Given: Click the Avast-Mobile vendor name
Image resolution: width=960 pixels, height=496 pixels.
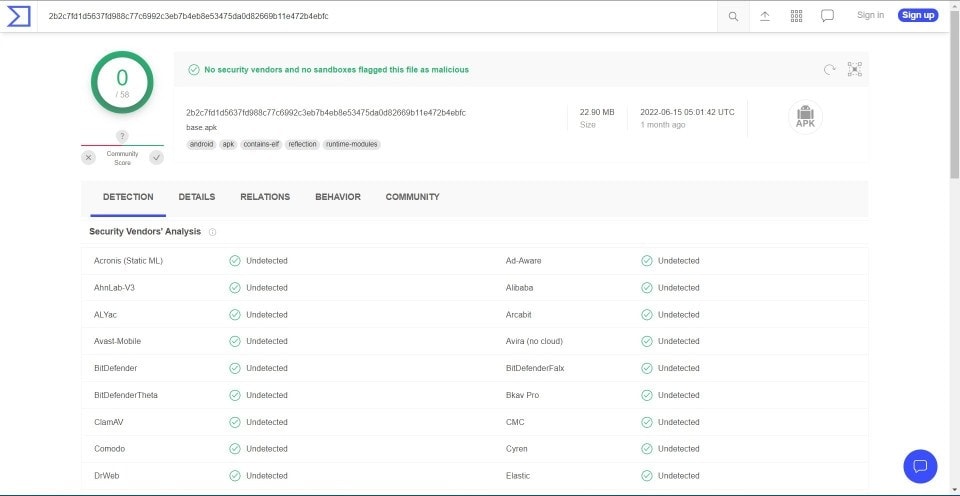Looking at the screenshot, I should pyautogui.click(x=118, y=341).
